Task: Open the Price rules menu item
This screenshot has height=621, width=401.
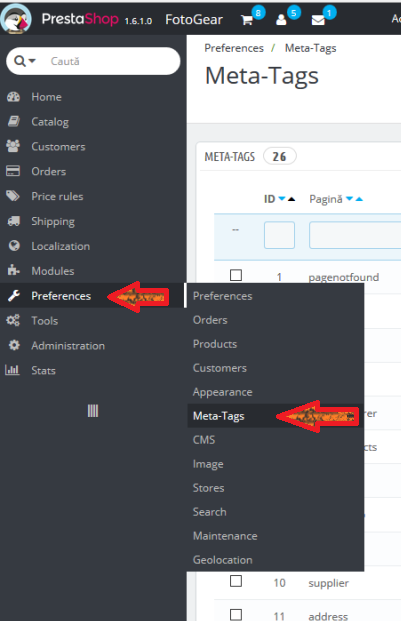Action: pyautogui.click(x=57, y=196)
